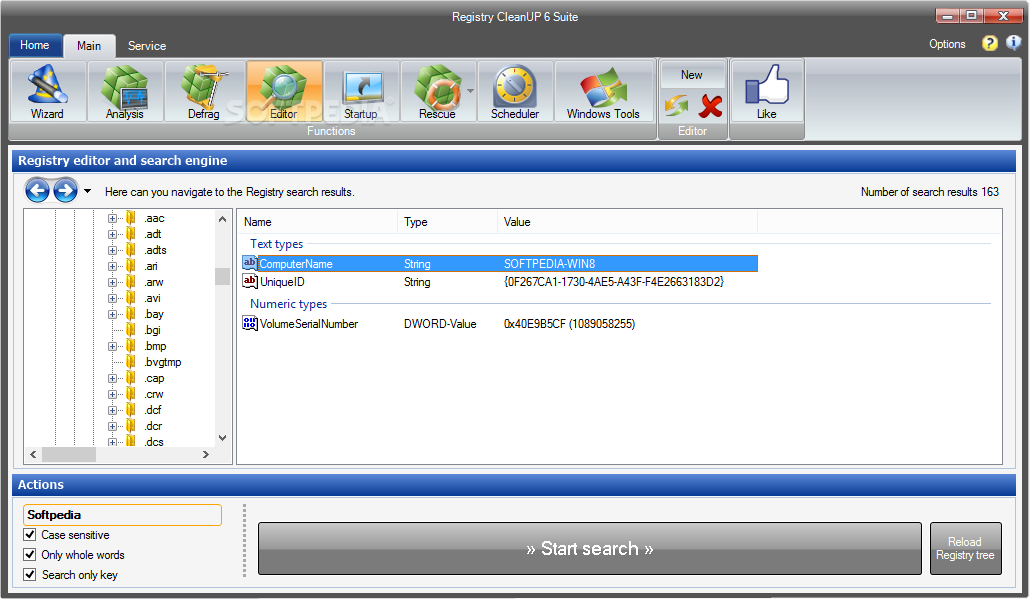This screenshot has width=1030, height=599.
Task: Expand the .bmp tree node
Action: 112,346
